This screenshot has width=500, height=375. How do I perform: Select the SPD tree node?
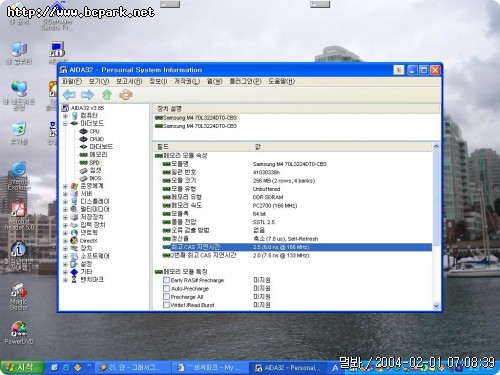94,163
